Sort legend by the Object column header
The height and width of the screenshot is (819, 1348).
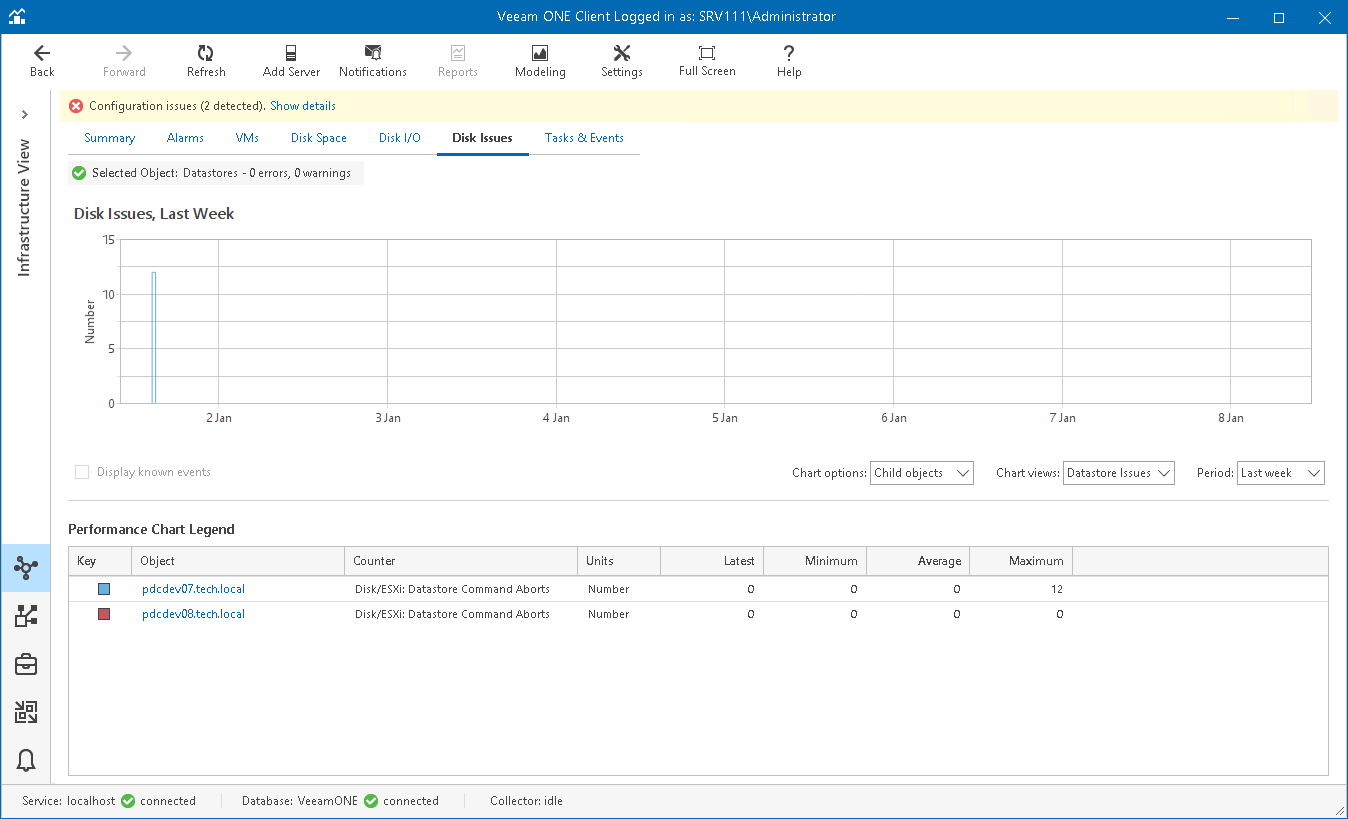238,561
